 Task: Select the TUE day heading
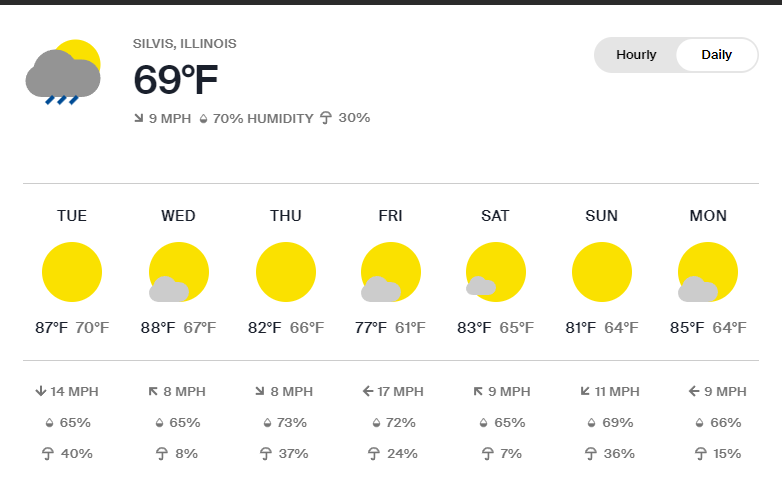(72, 216)
